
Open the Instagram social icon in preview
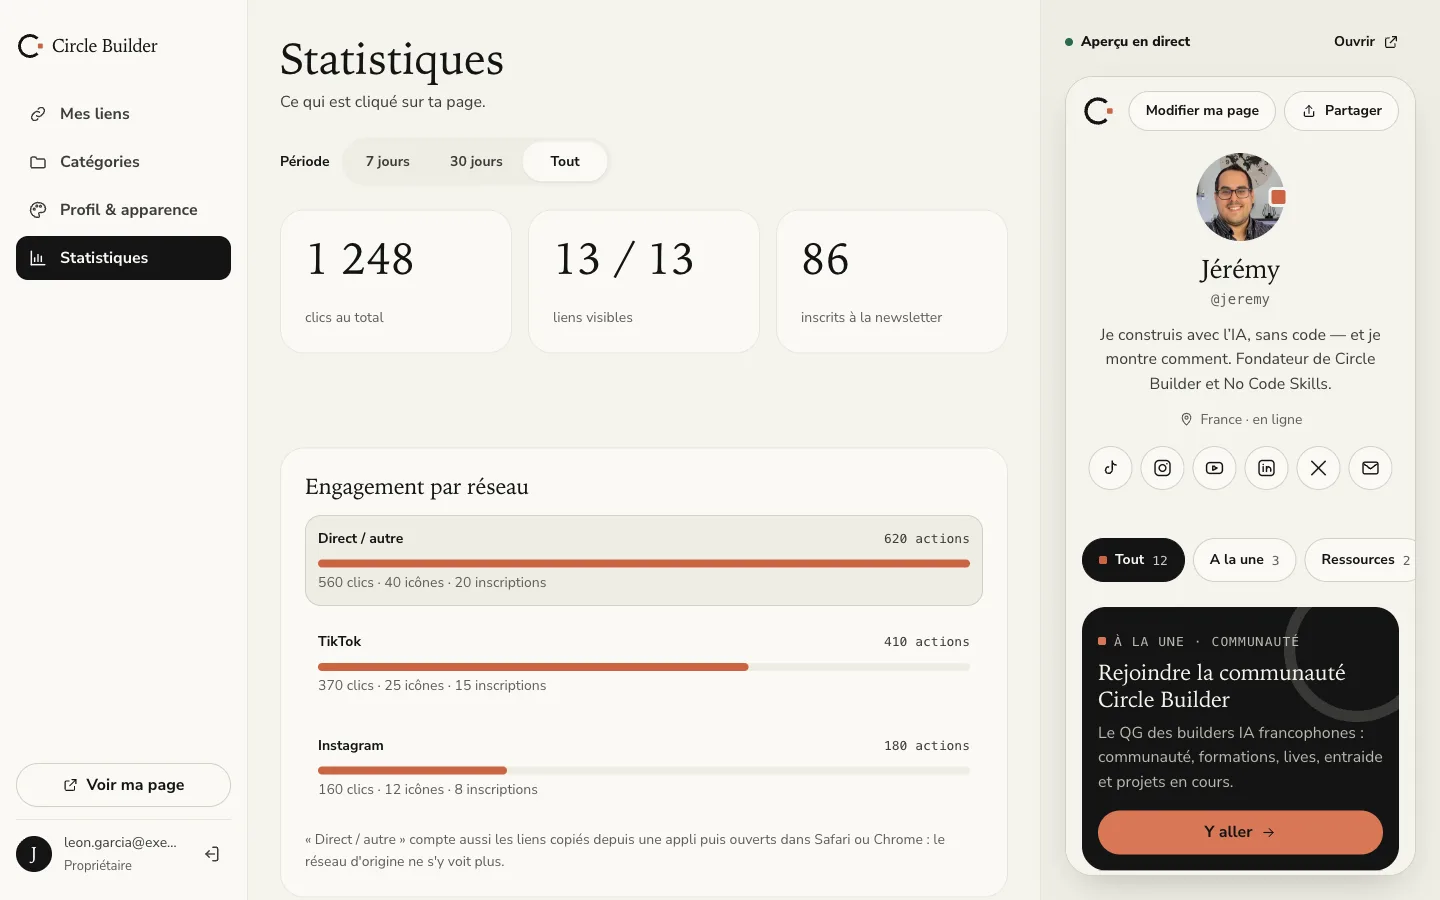pyautogui.click(x=1162, y=468)
